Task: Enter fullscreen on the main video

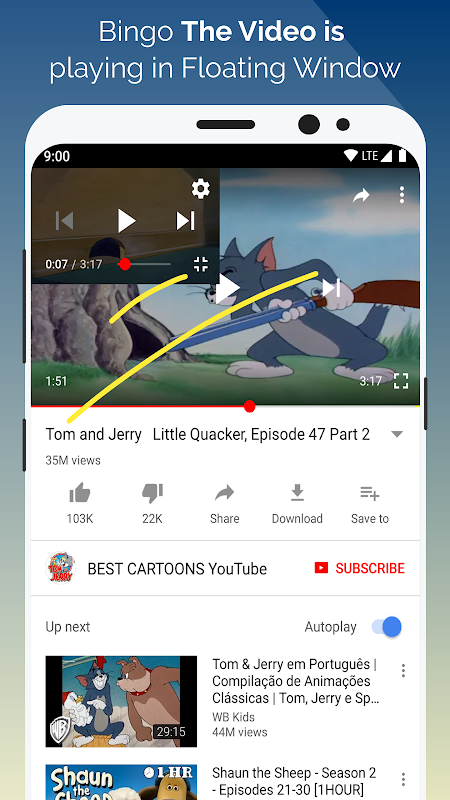Action: point(401,381)
